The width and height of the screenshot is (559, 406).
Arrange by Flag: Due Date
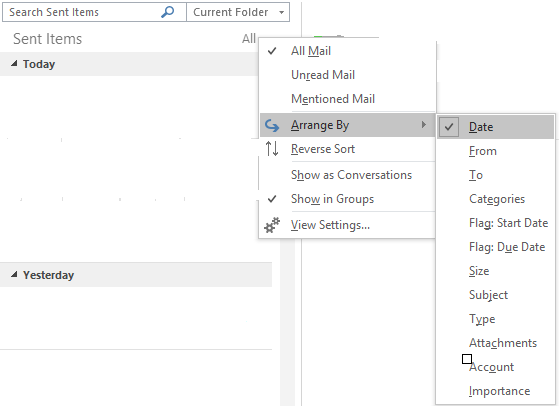[x=496, y=247]
